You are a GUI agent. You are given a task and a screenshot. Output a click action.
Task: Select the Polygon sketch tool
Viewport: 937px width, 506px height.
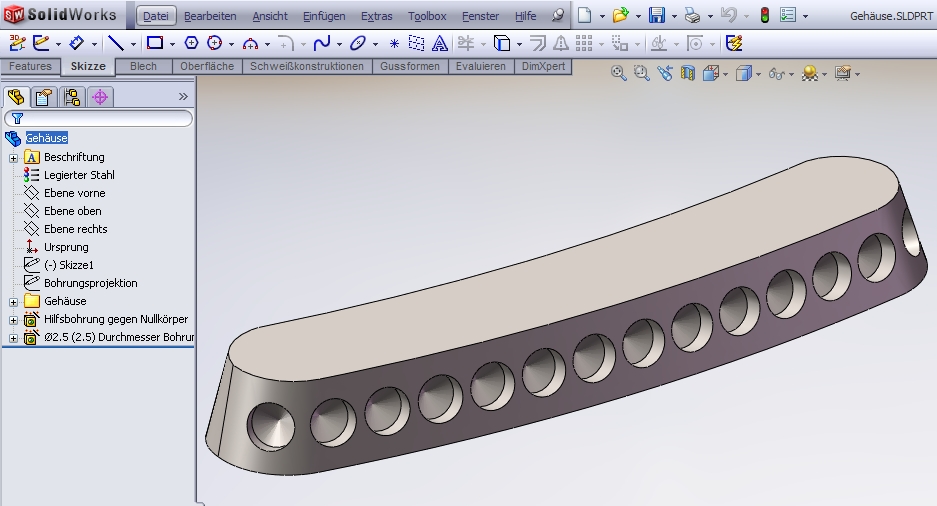(x=191, y=43)
